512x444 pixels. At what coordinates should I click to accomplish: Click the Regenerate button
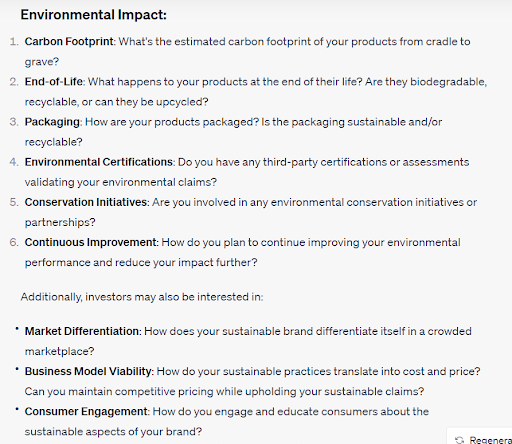480,437
